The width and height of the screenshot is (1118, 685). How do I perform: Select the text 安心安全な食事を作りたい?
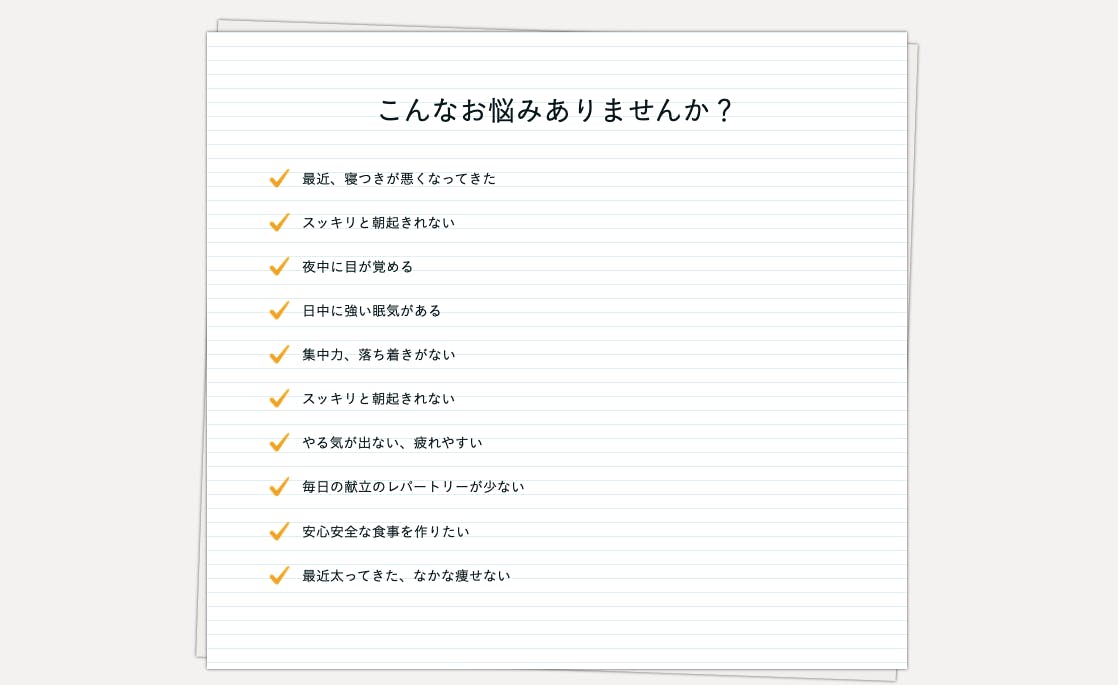pos(385,532)
